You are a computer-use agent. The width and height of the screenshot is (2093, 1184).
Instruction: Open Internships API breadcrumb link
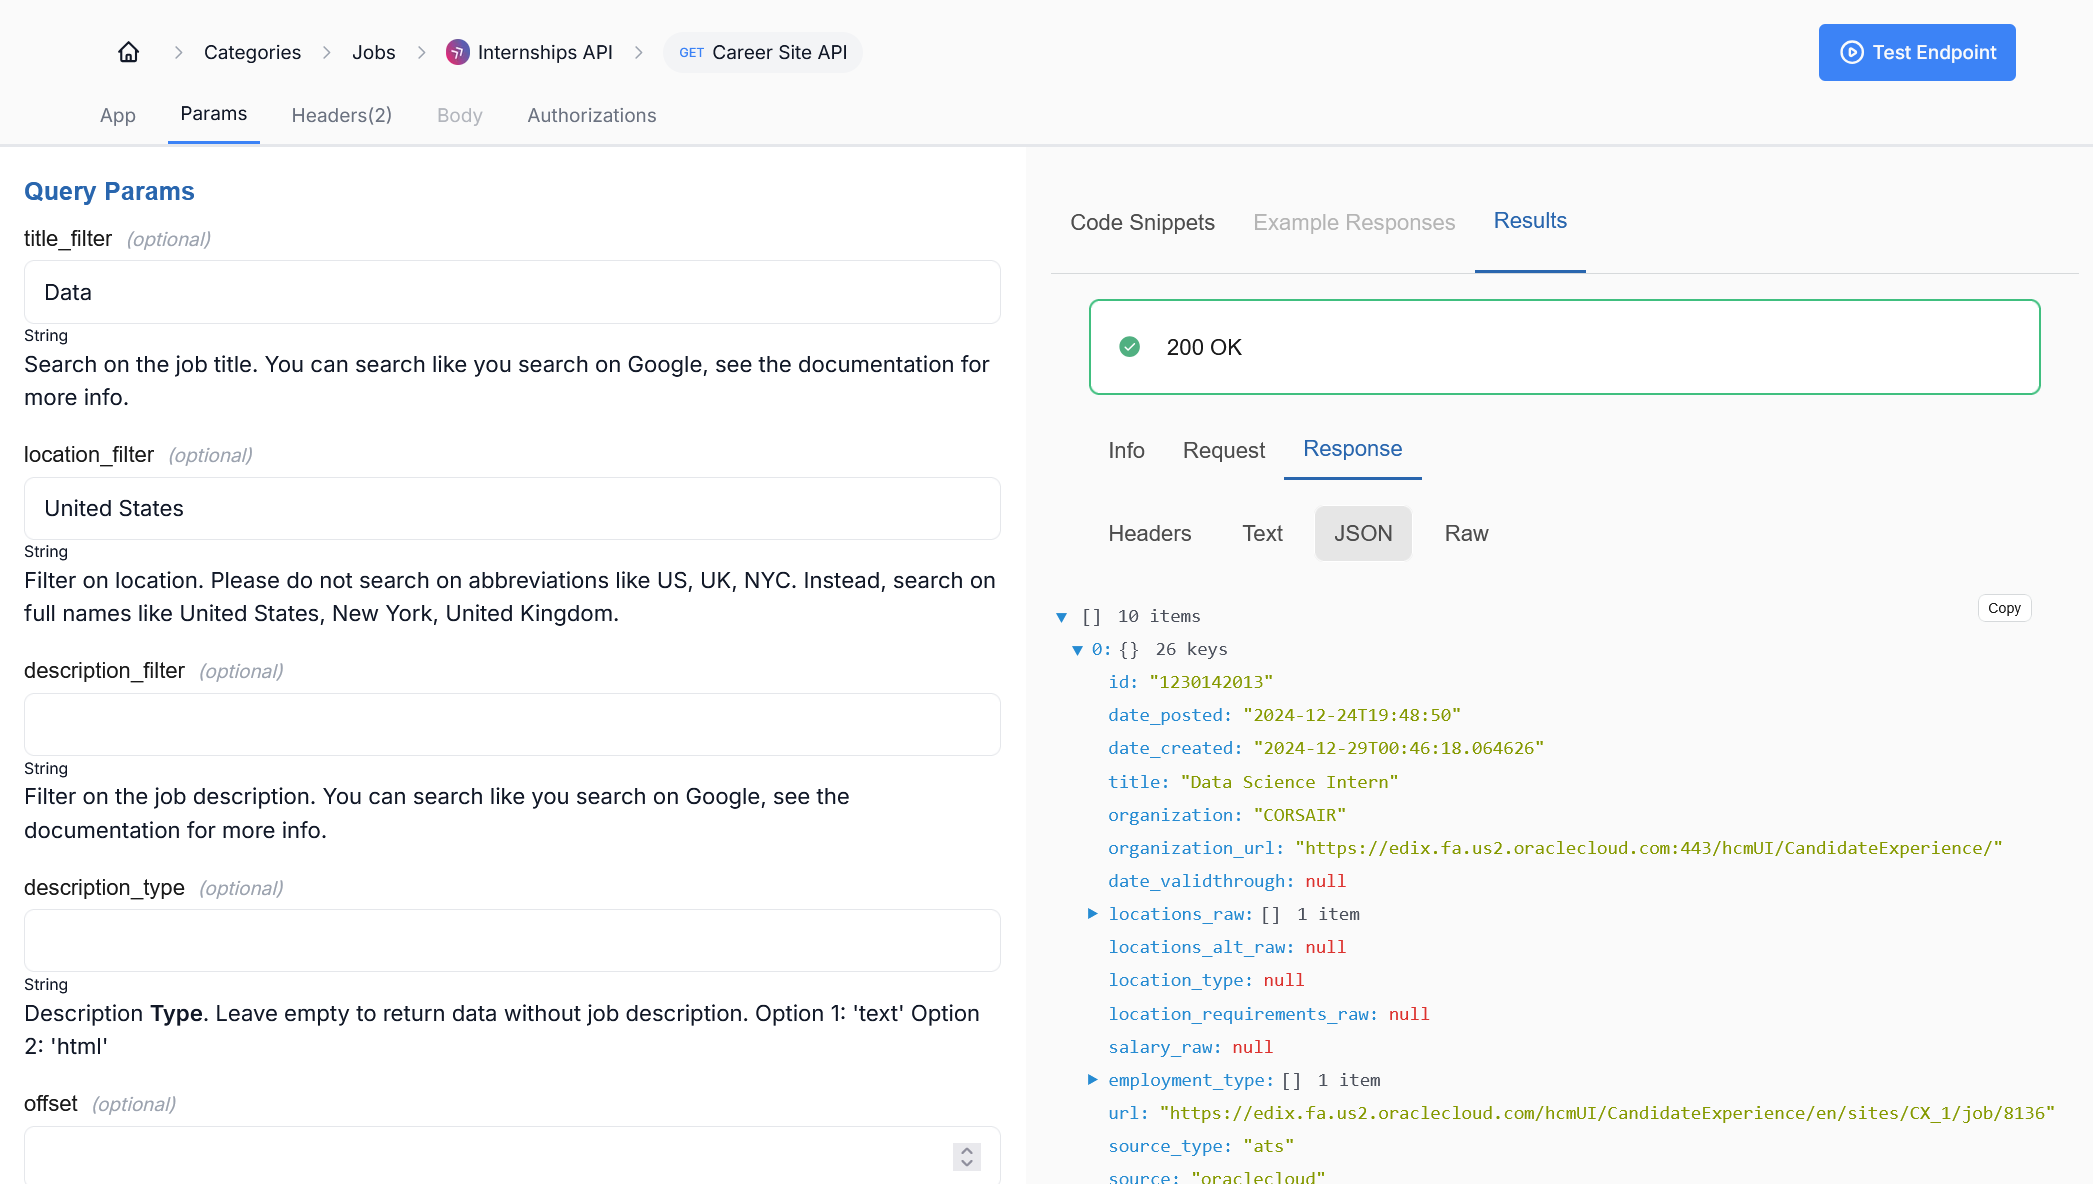point(545,52)
